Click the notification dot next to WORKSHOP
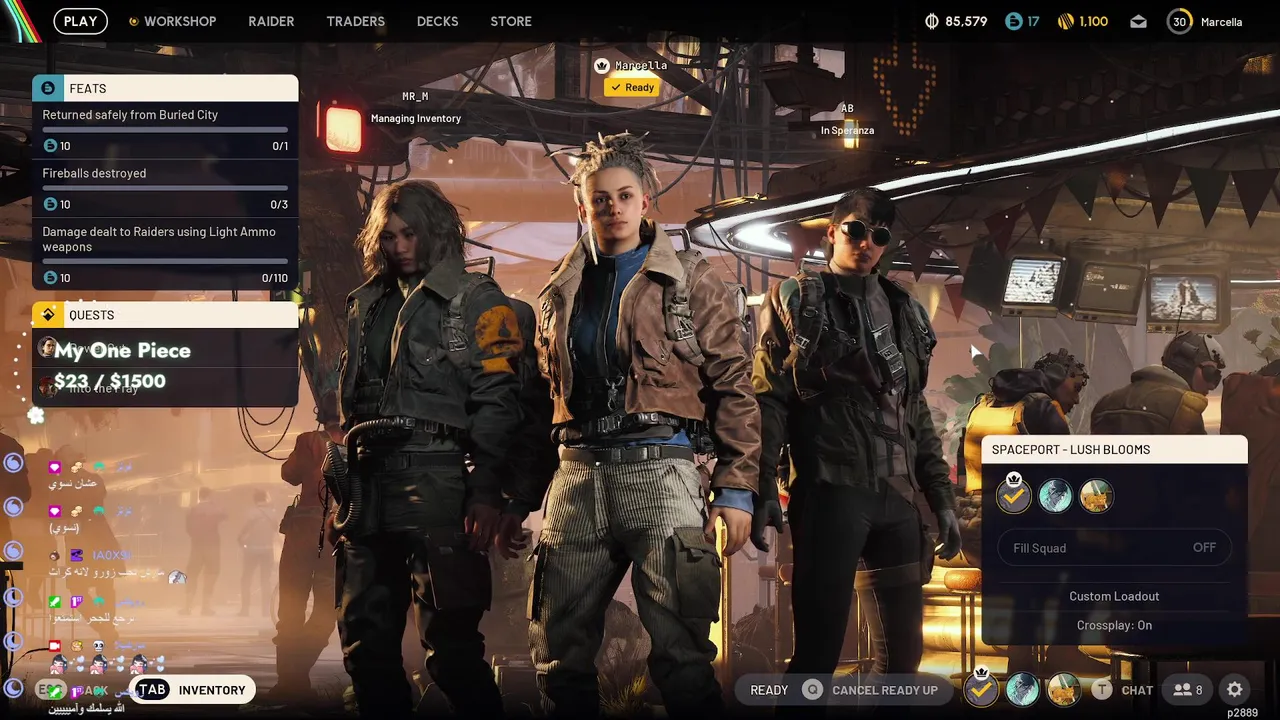Image resolution: width=1280 pixels, height=720 pixels. coord(133,21)
